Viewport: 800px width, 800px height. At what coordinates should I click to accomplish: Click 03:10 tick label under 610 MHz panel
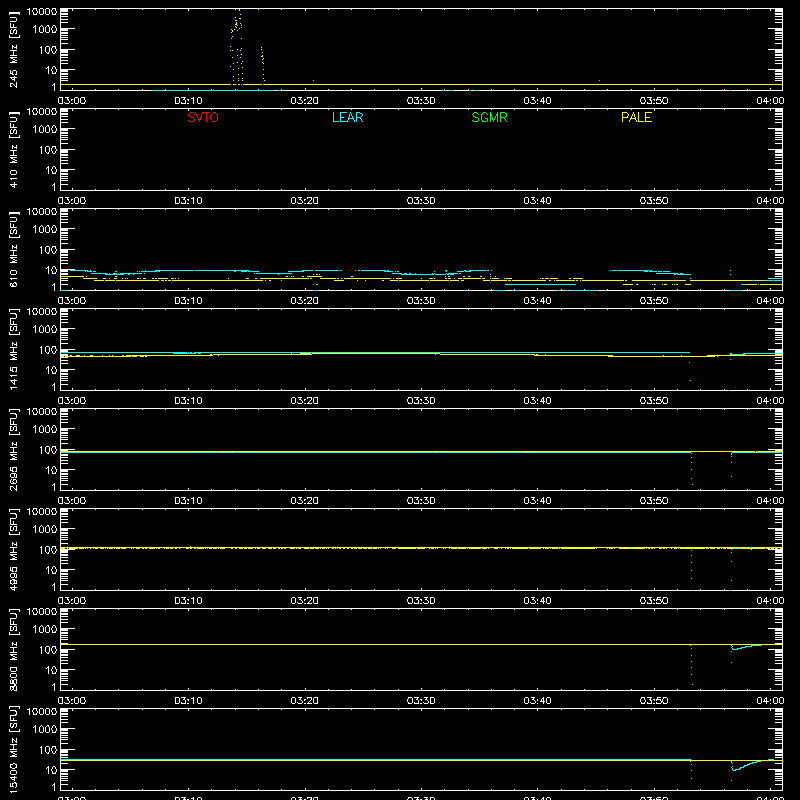[188, 301]
